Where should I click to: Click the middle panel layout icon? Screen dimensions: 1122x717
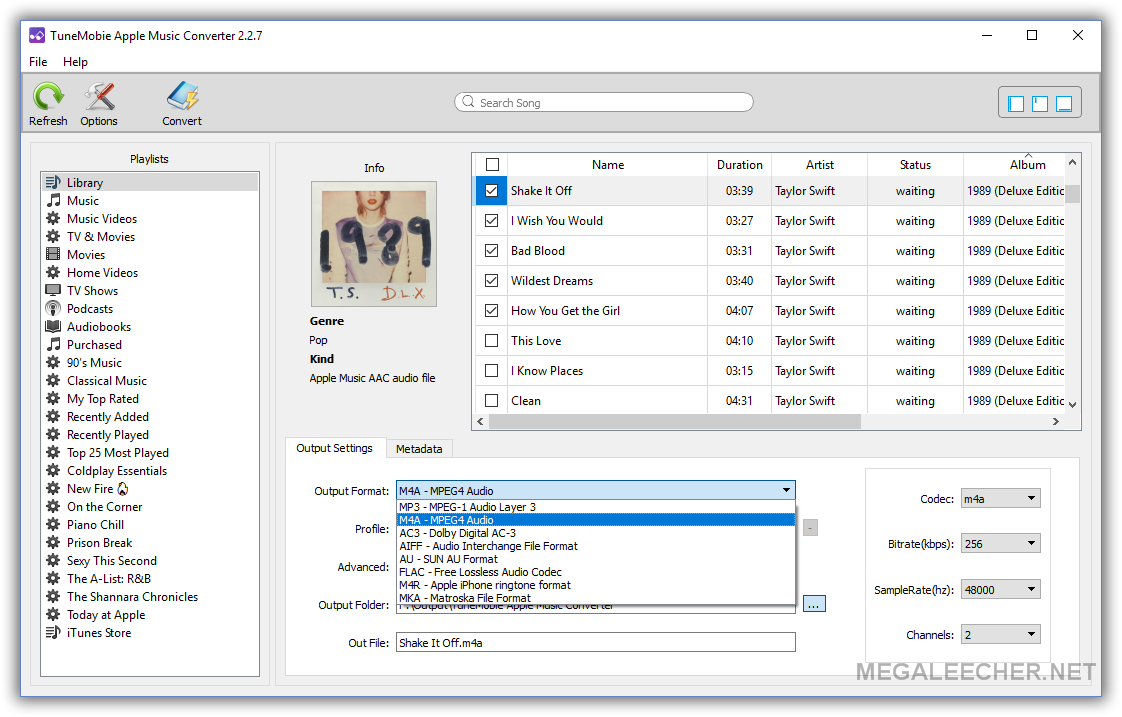point(1040,104)
